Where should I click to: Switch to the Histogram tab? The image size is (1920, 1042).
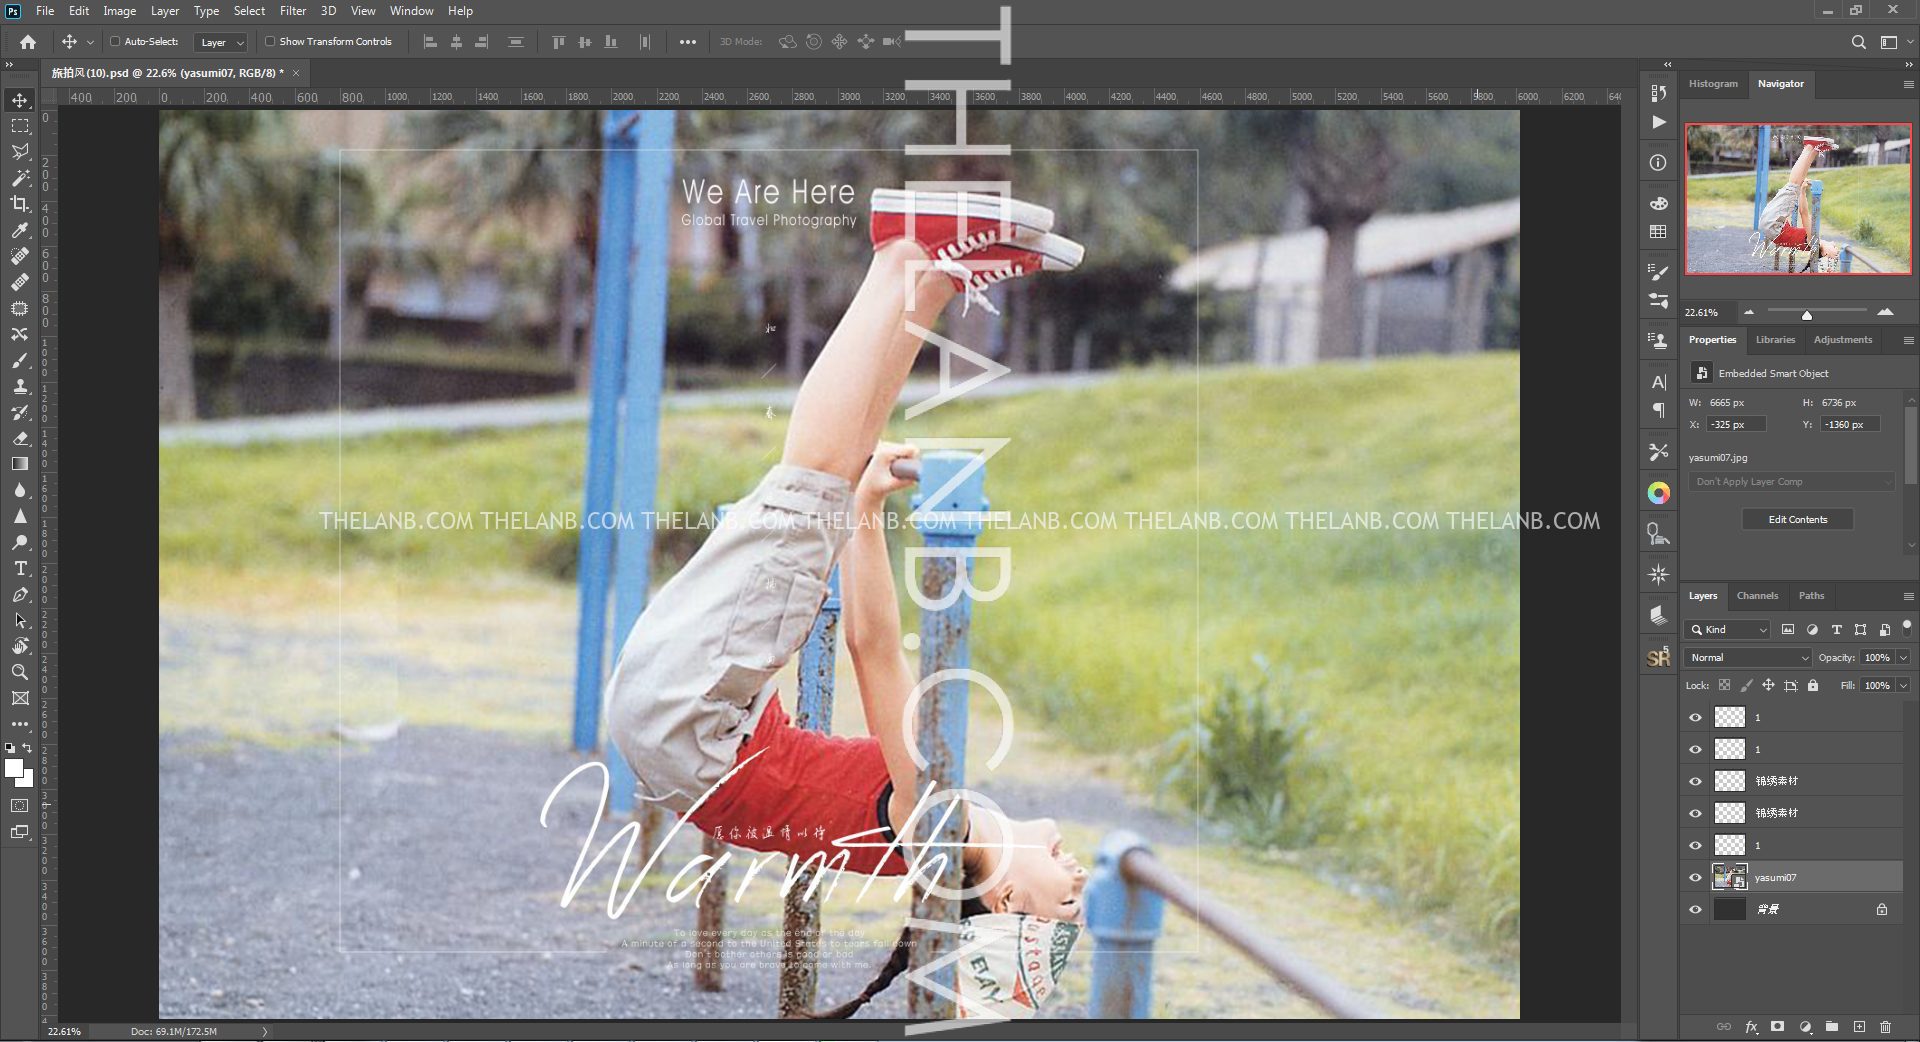(1713, 84)
